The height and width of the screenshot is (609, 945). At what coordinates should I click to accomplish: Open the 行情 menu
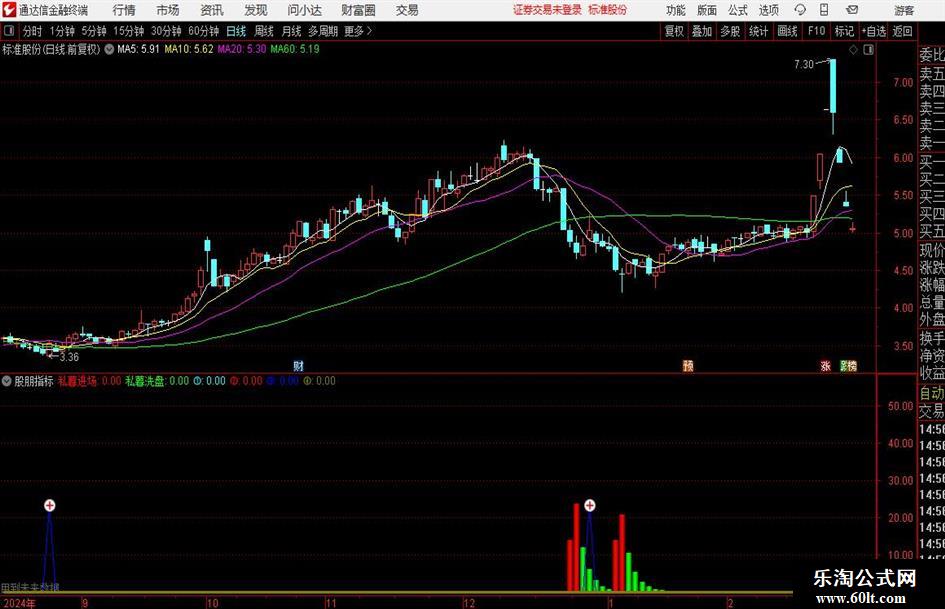pyautogui.click(x=124, y=10)
